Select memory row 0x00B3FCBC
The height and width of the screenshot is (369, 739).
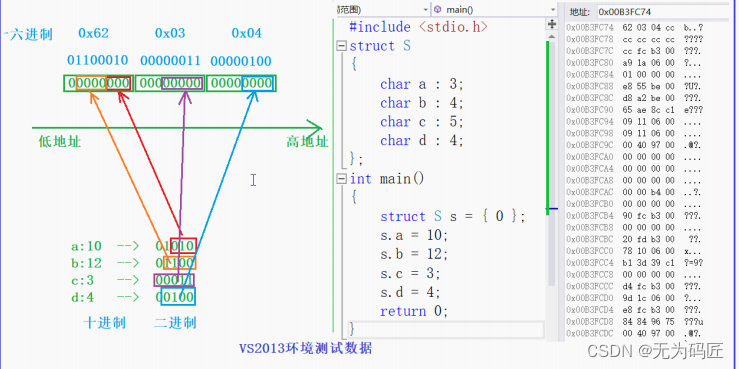pyautogui.click(x=635, y=239)
